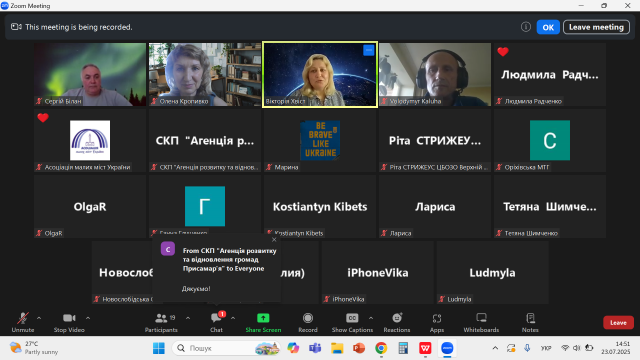The image size is (640, 360).
Task: Click the taskbar search field Пошук
Action: click(227, 348)
